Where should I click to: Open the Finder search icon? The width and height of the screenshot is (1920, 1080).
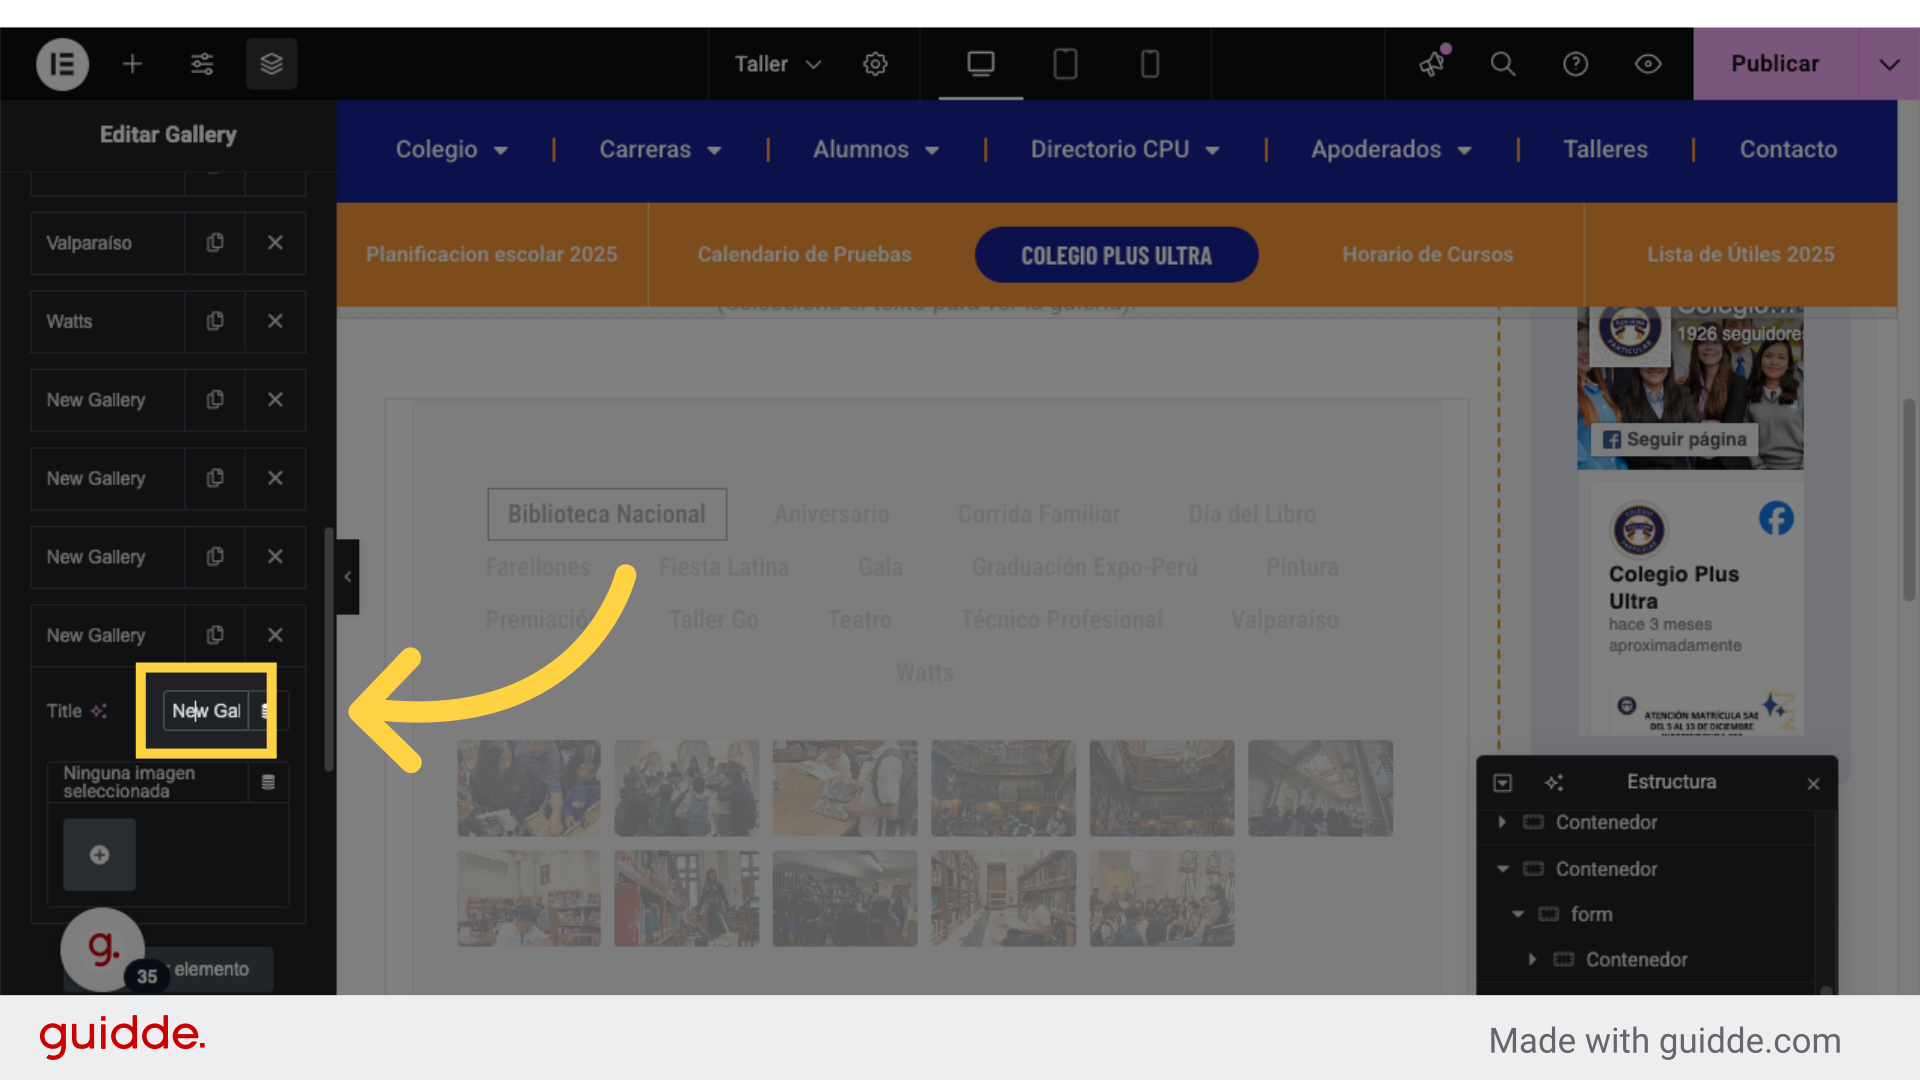1502,64
